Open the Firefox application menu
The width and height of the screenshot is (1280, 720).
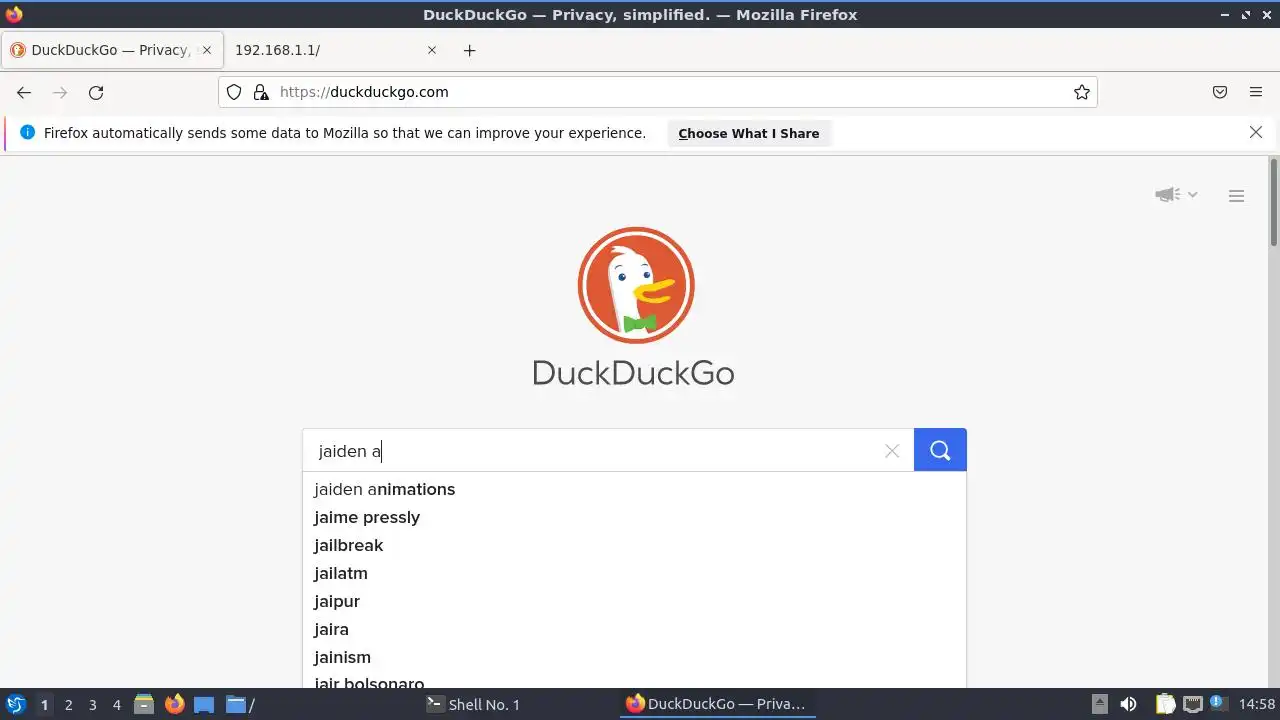(x=1256, y=92)
